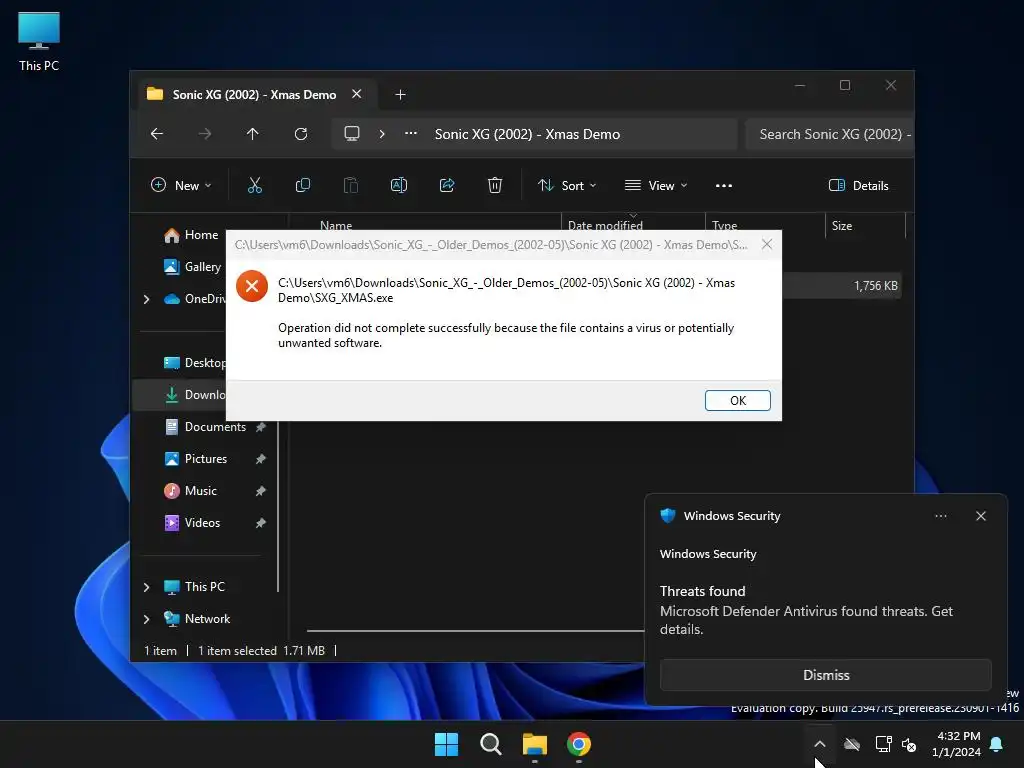The height and width of the screenshot is (768, 1024).
Task: Click the network tray icon
Action: pos(884,744)
